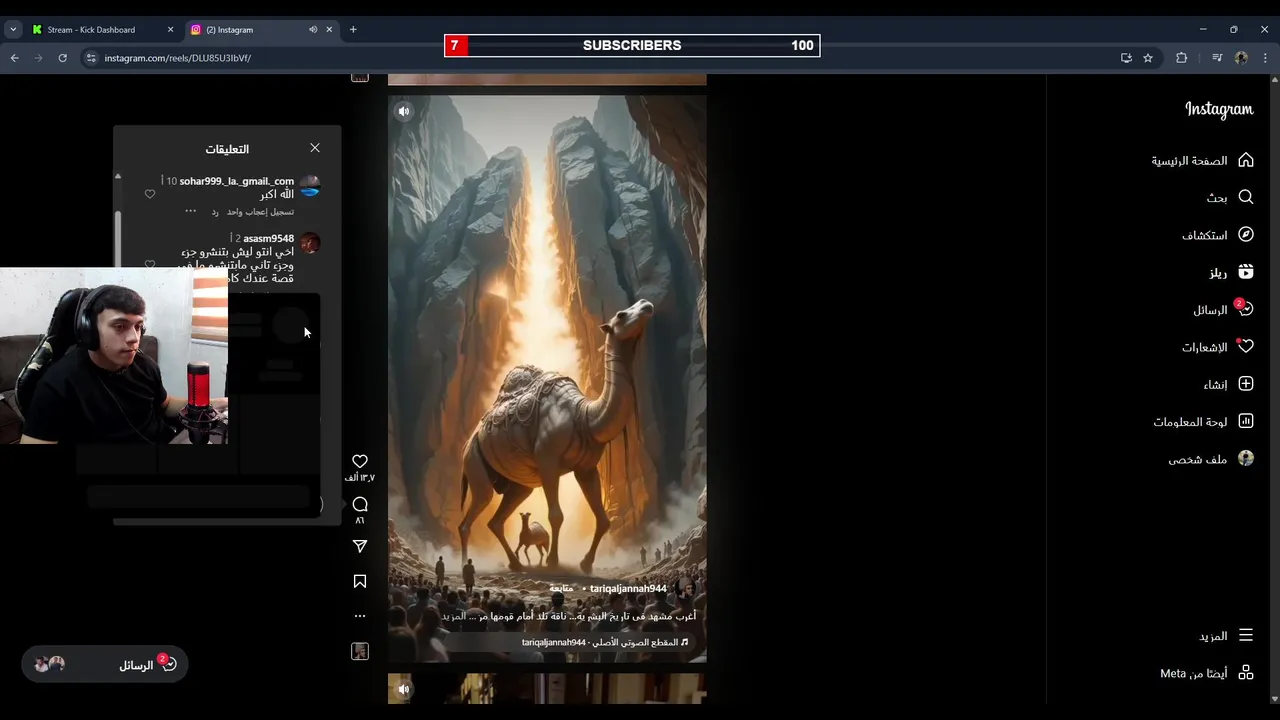Screen dimensions: 1280x720
Task: Open browser Extensions puzzle icon
Action: [x=1182, y=58]
